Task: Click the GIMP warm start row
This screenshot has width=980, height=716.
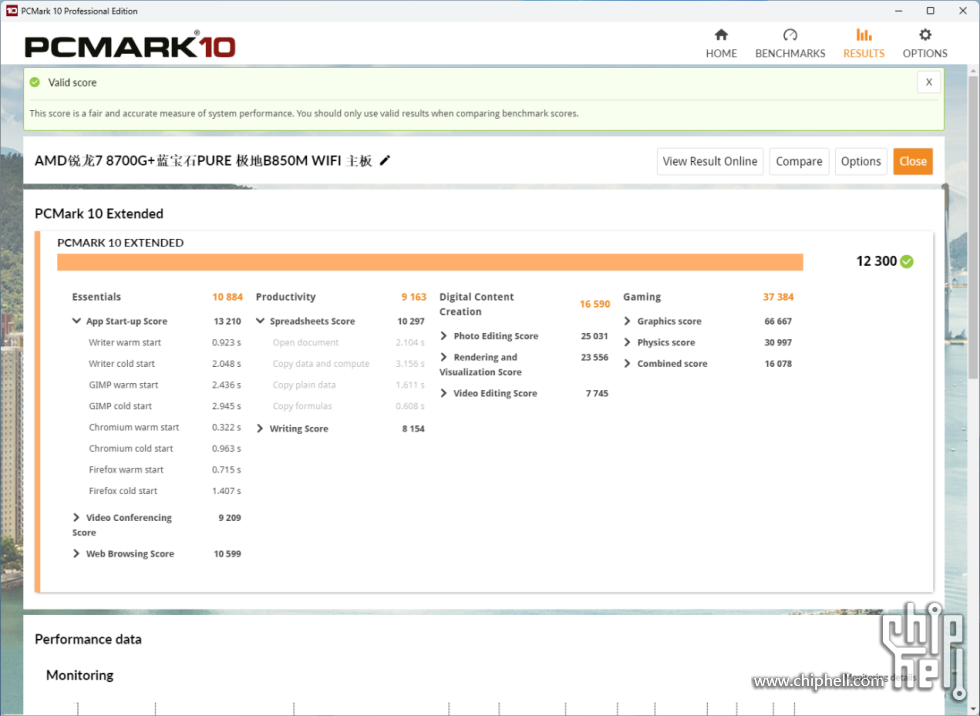Action: coord(164,385)
